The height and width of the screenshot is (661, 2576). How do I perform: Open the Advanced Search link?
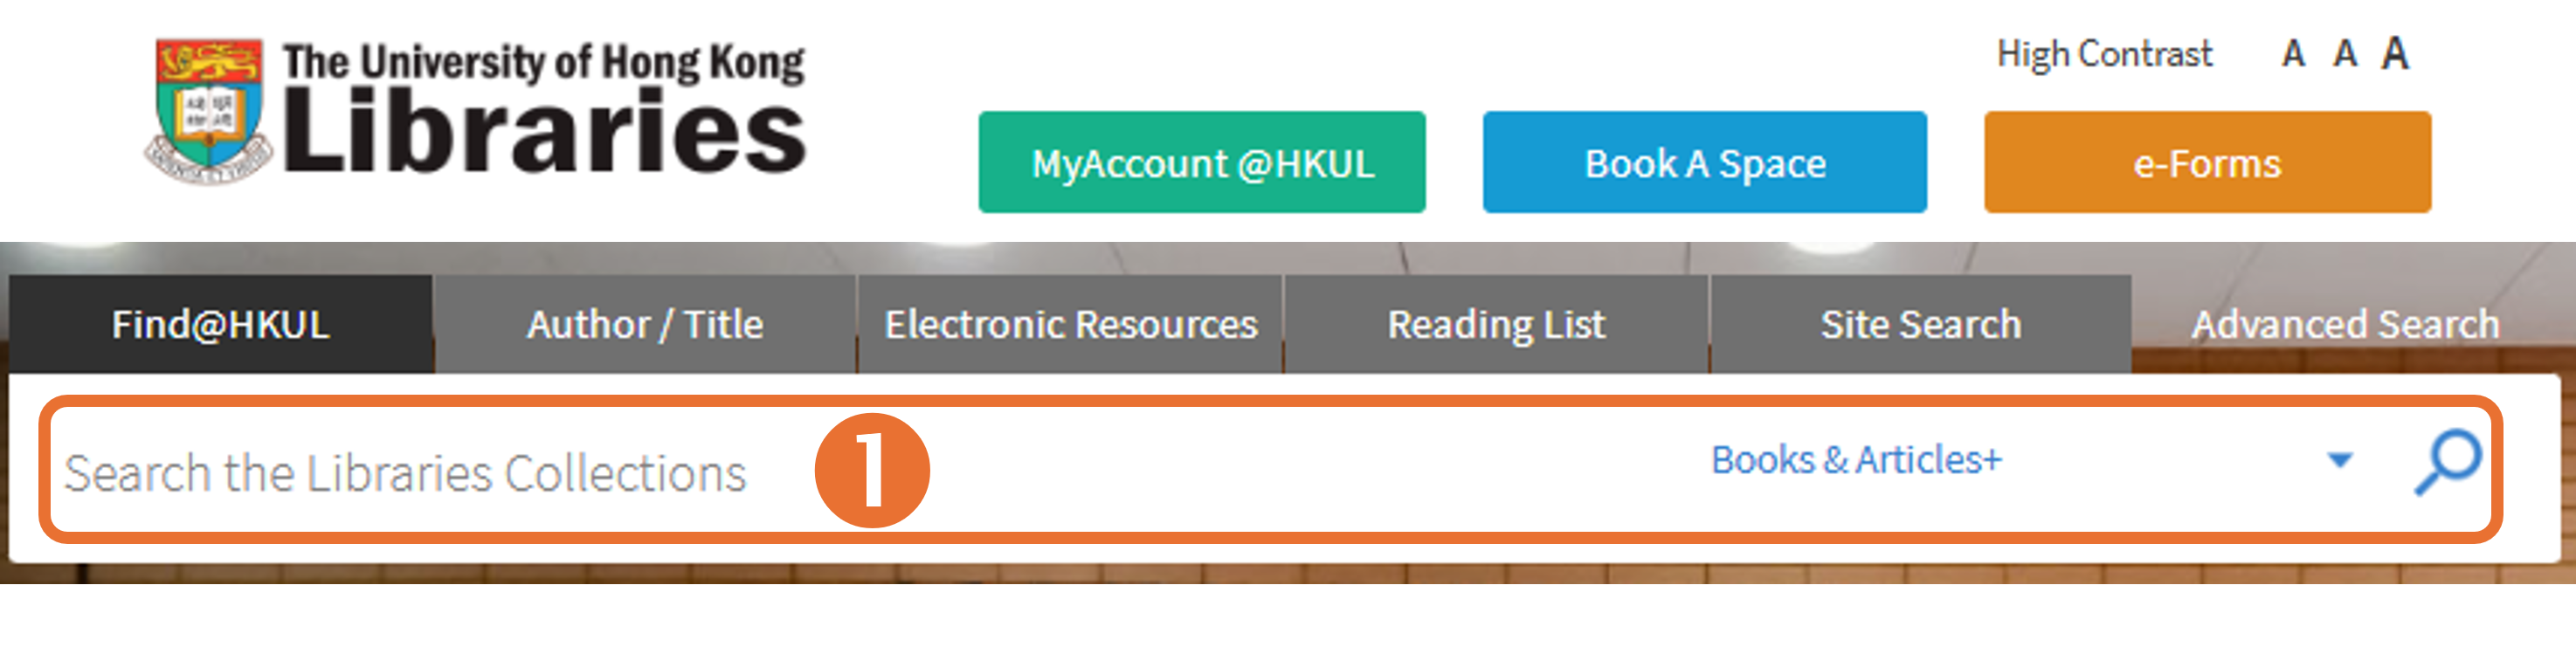point(2345,325)
